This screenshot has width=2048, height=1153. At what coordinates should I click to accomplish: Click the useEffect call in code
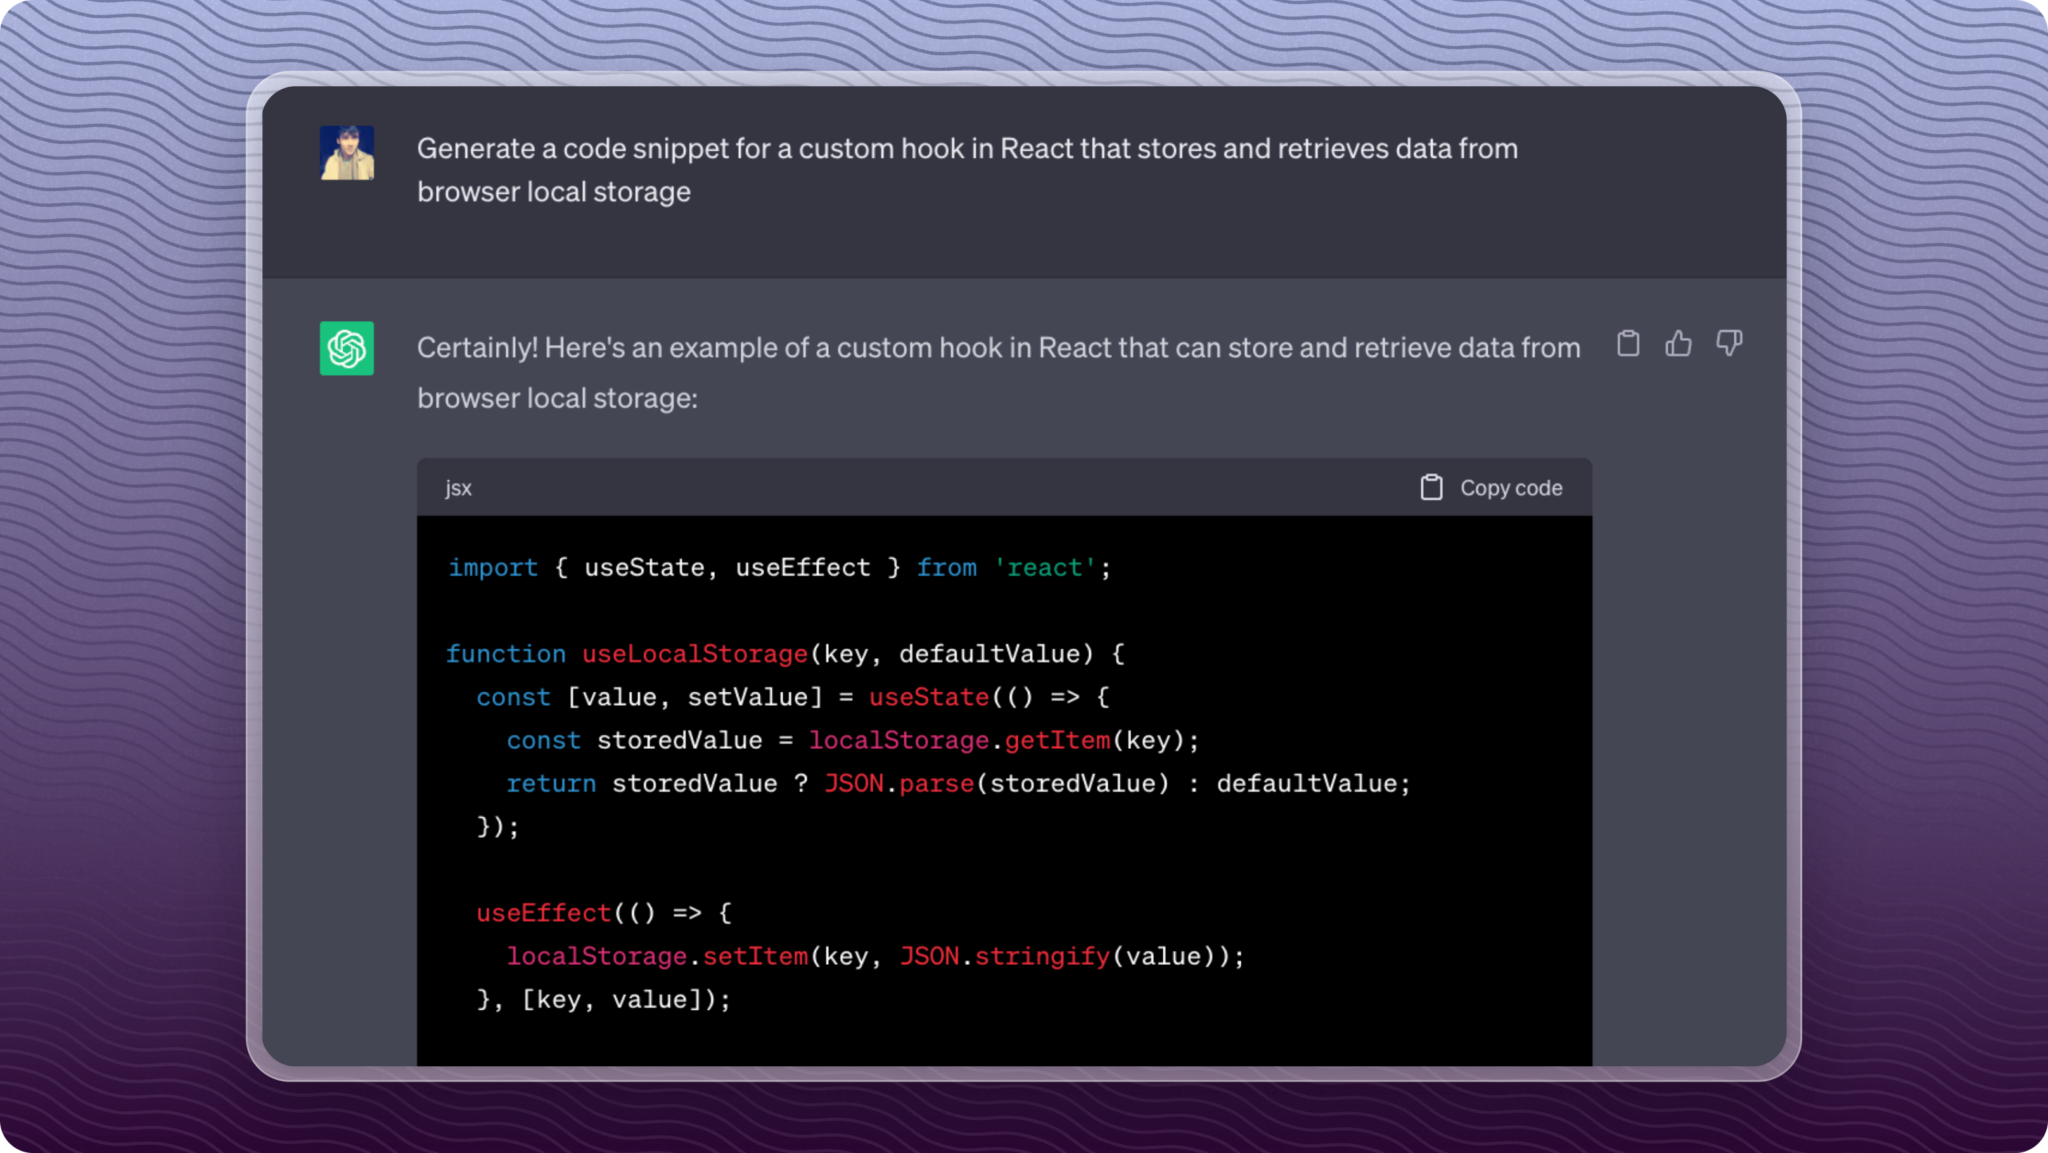point(543,912)
